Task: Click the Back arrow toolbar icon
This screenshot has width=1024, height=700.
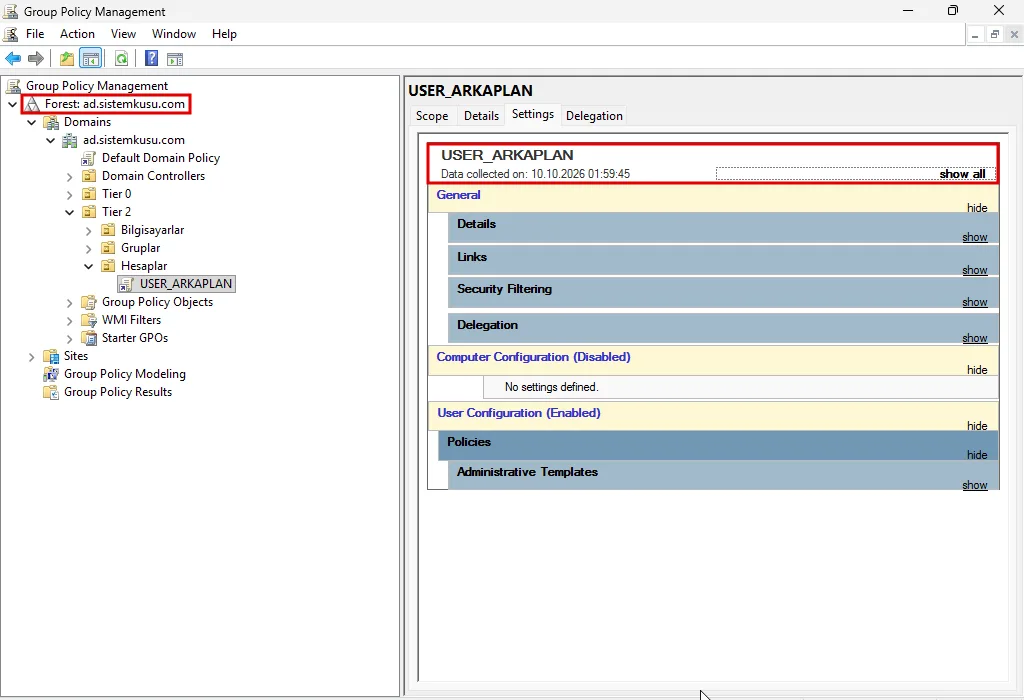Action: coord(12,59)
